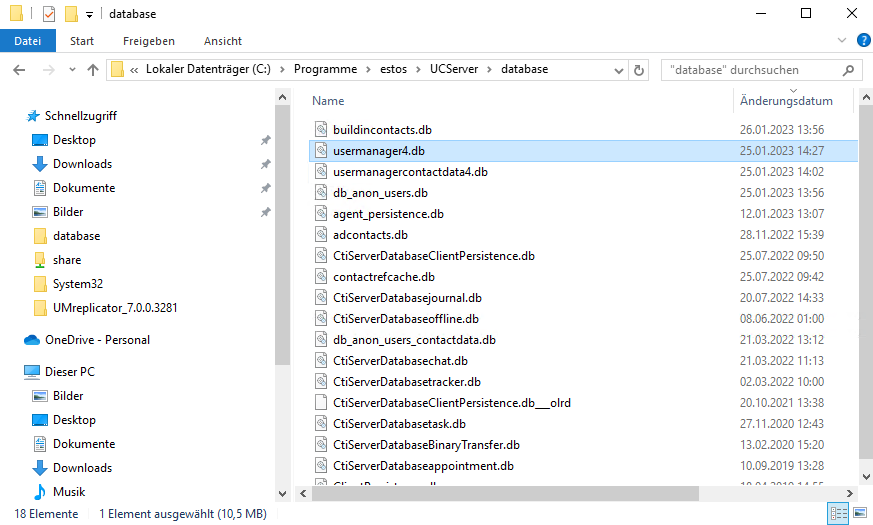This screenshot has width=873, height=525.
Task: Unpin Desktop from Schnellzugriff
Action: coord(265,140)
